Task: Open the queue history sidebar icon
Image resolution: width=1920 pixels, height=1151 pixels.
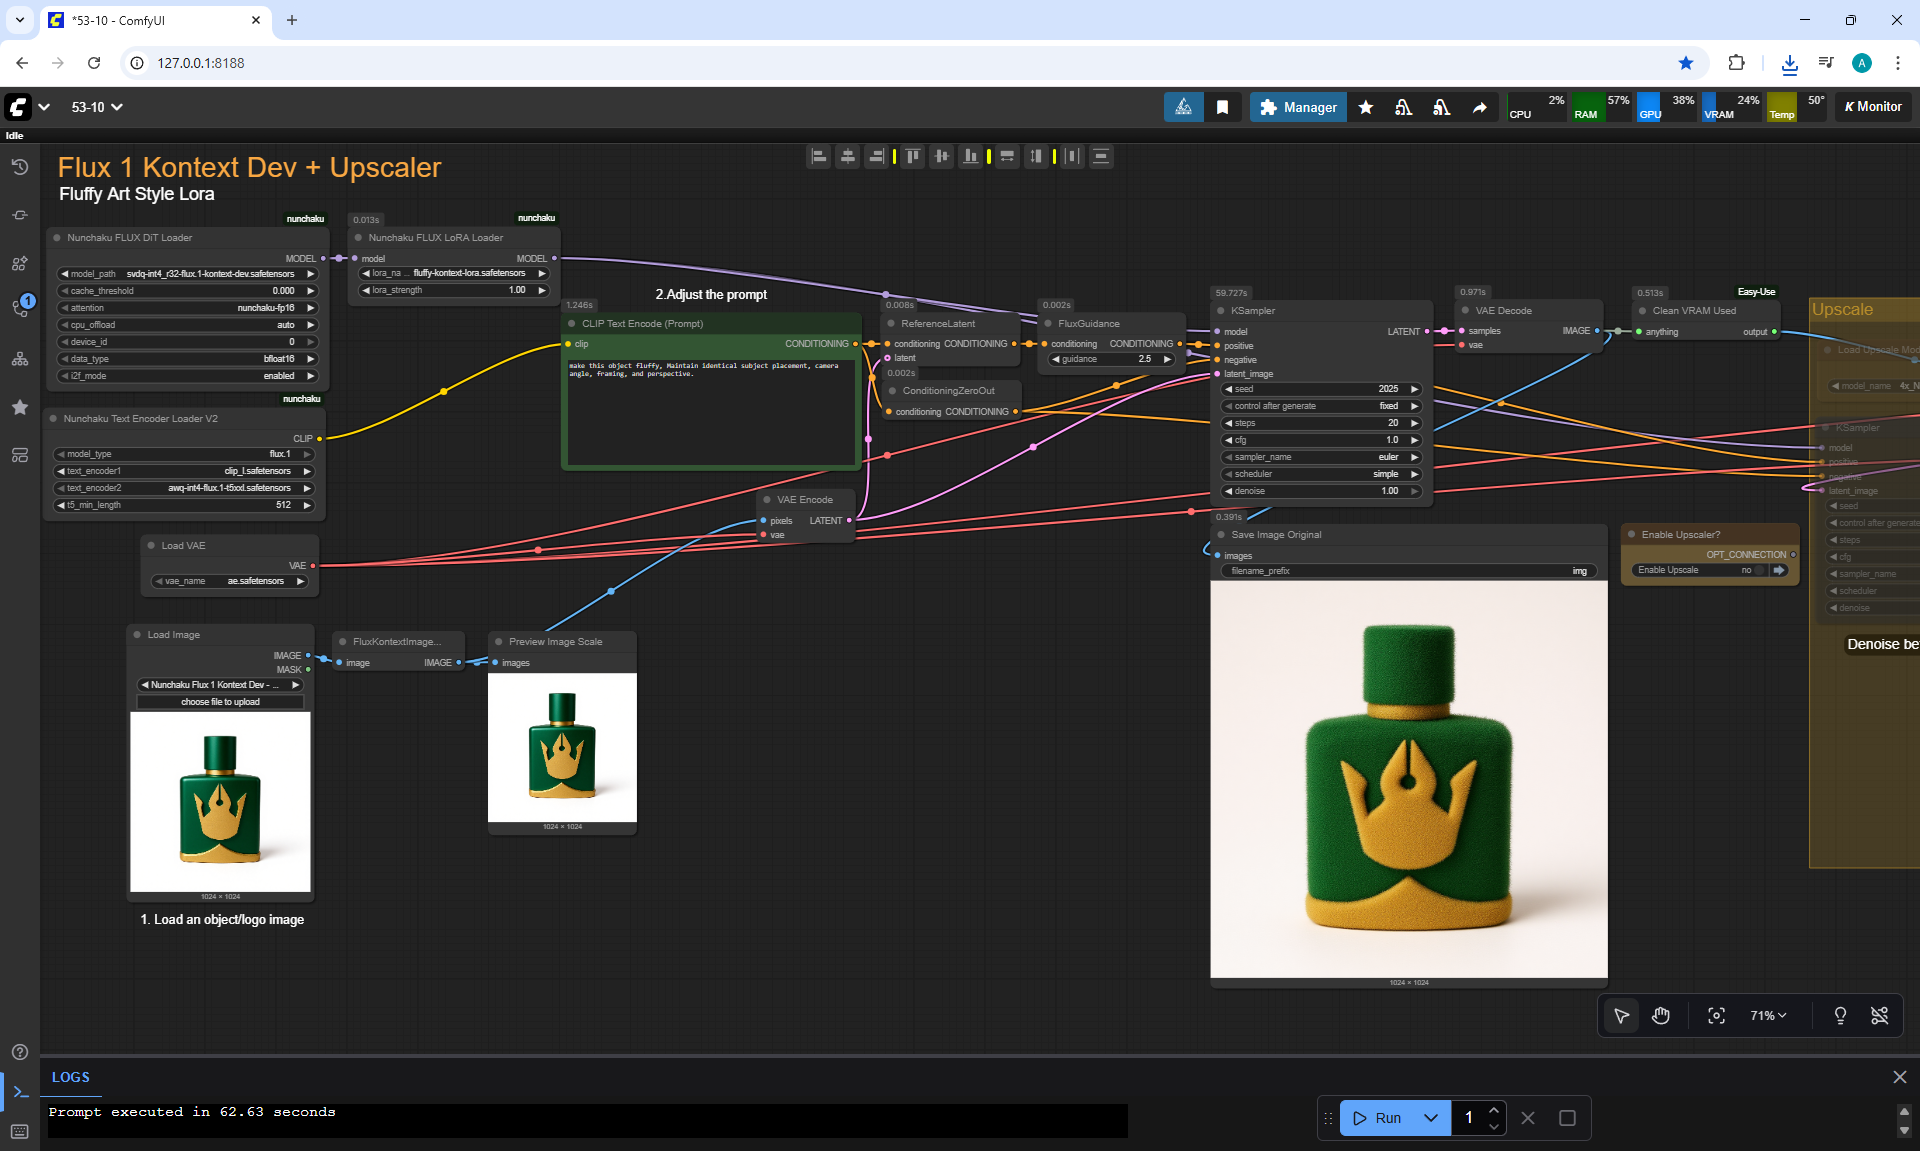Action: 20,167
